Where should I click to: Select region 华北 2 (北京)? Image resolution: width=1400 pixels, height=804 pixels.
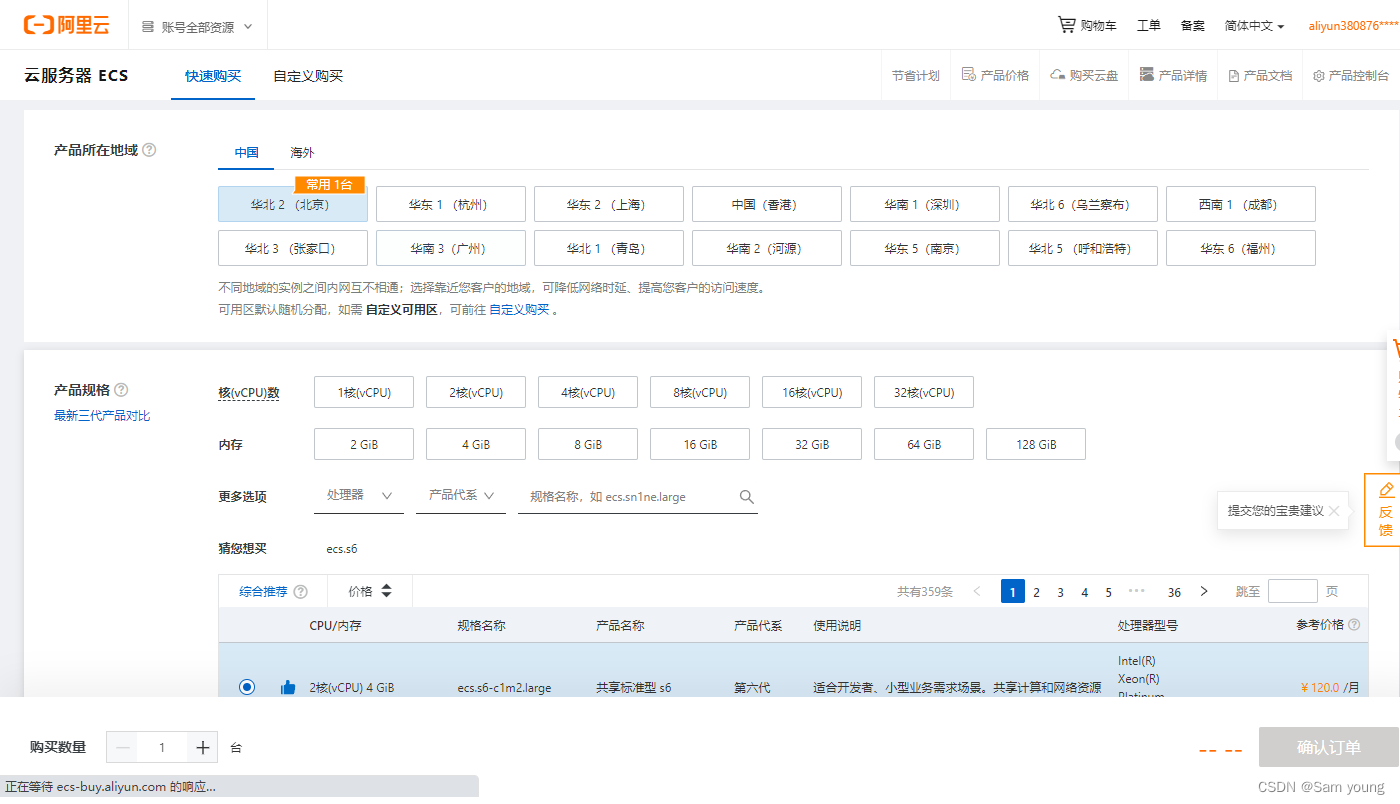tap(293, 204)
